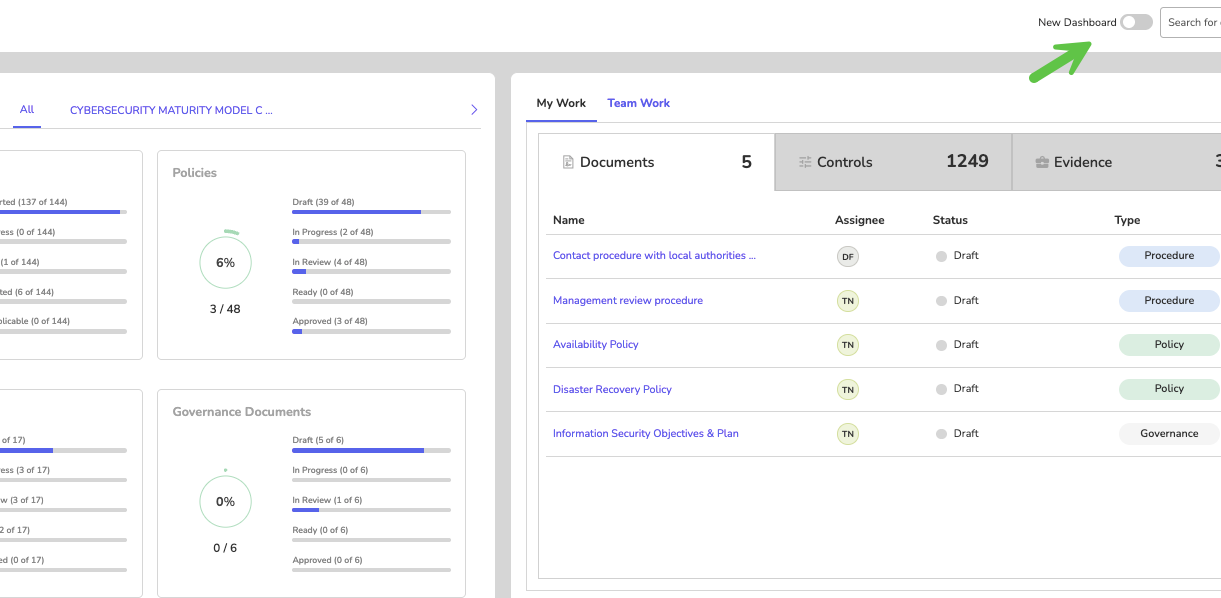The image size is (1221, 598).
Task: Click Policies Approved (3 of 48) bar
Action: (x=371, y=331)
